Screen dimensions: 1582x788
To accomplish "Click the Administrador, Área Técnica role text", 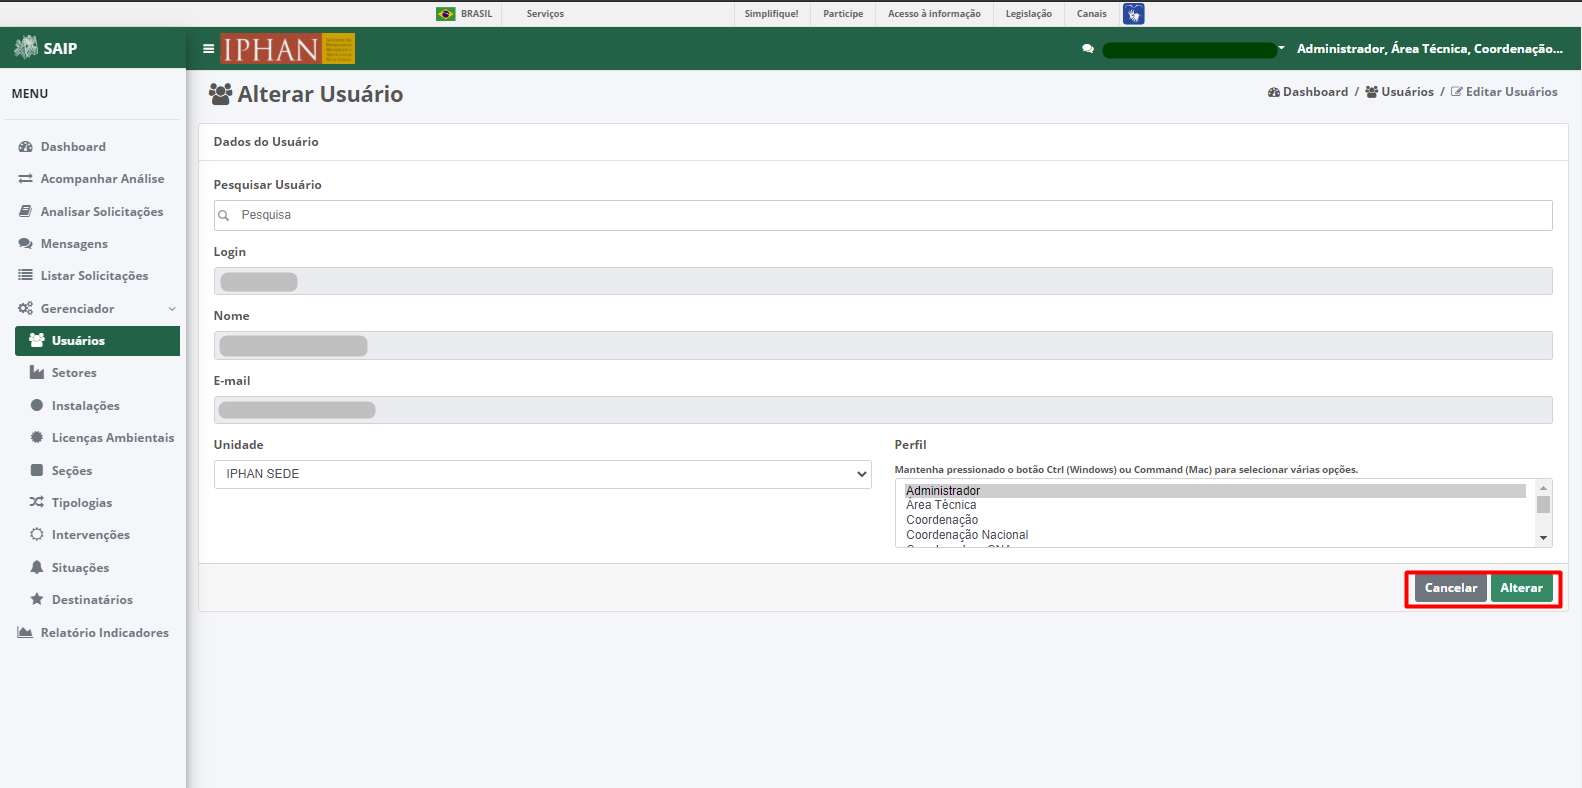I will point(1429,49).
